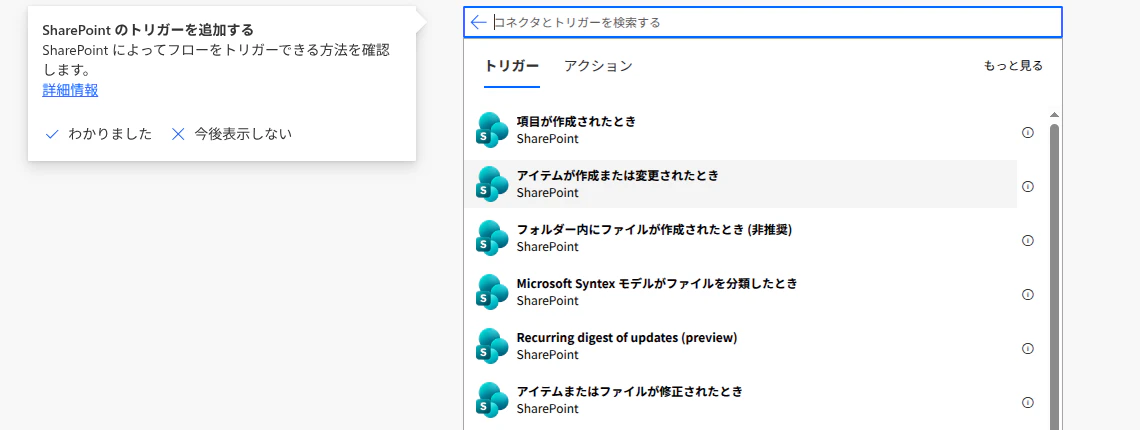Click 今後表示しない in the tooltip

click(231, 135)
